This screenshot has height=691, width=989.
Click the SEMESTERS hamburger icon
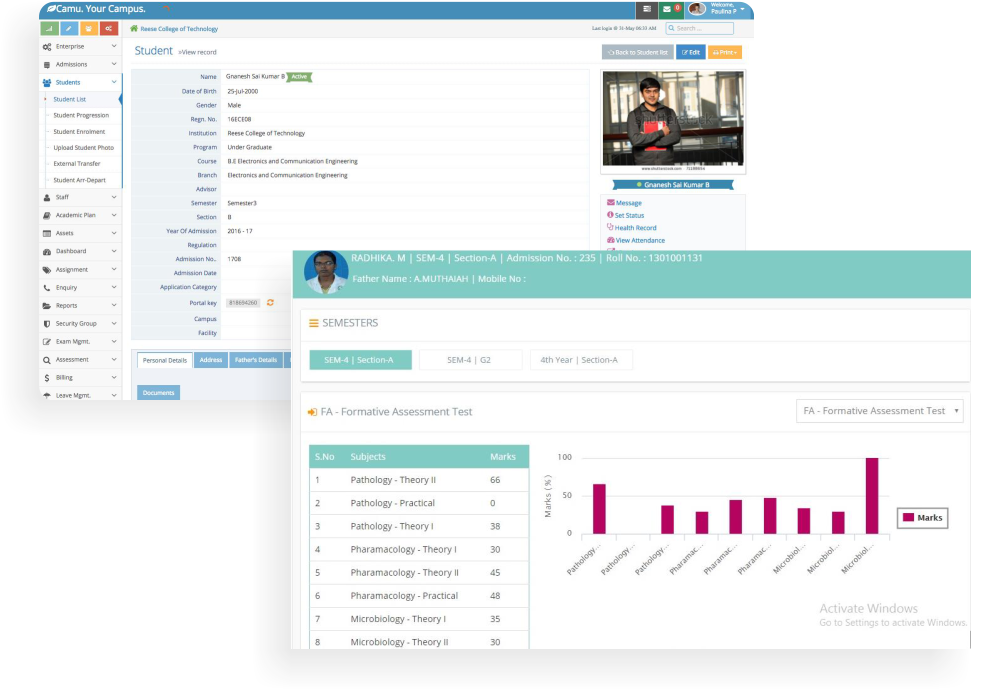tap(313, 323)
